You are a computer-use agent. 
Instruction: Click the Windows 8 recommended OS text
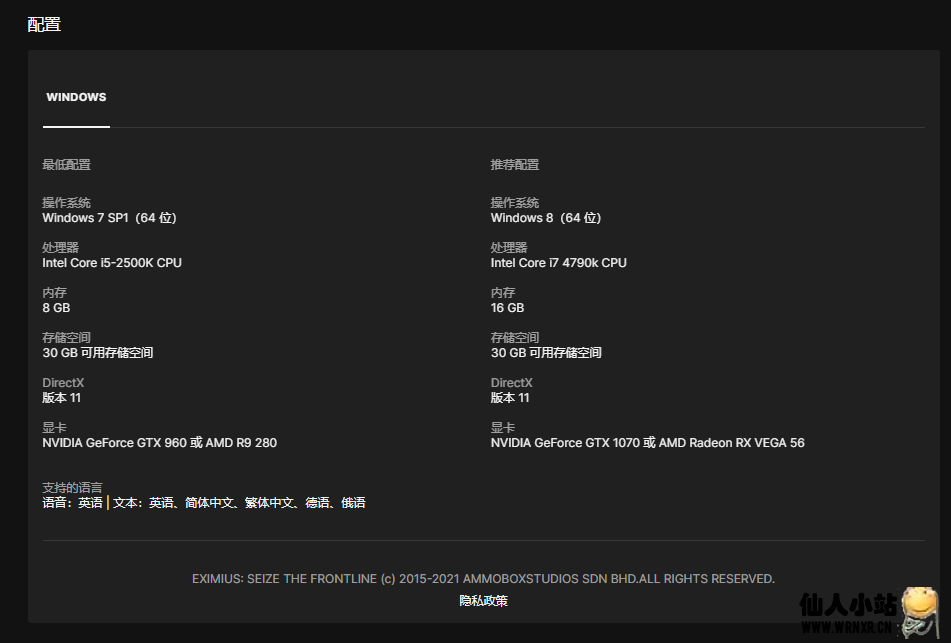(x=545, y=218)
